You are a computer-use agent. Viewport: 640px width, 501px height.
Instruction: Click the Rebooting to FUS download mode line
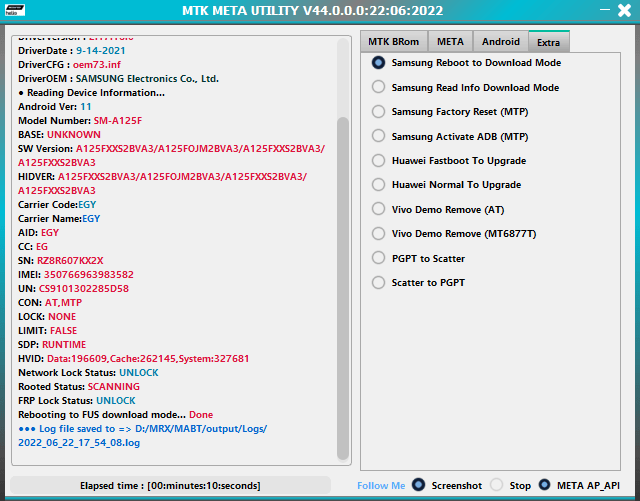[x=116, y=415]
